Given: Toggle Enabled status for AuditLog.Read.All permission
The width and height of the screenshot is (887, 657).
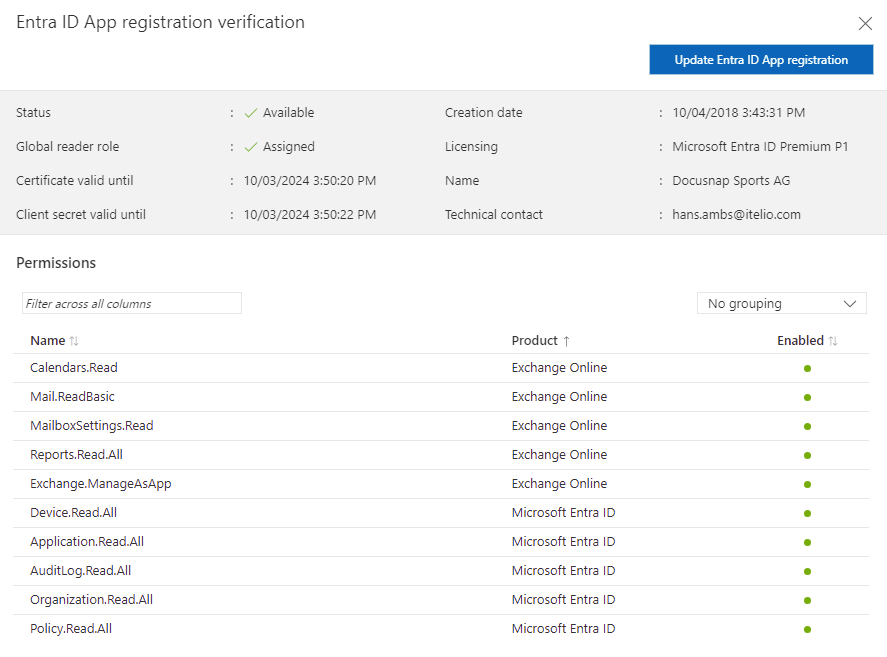Looking at the screenshot, I should pyautogui.click(x=807, y=570).
